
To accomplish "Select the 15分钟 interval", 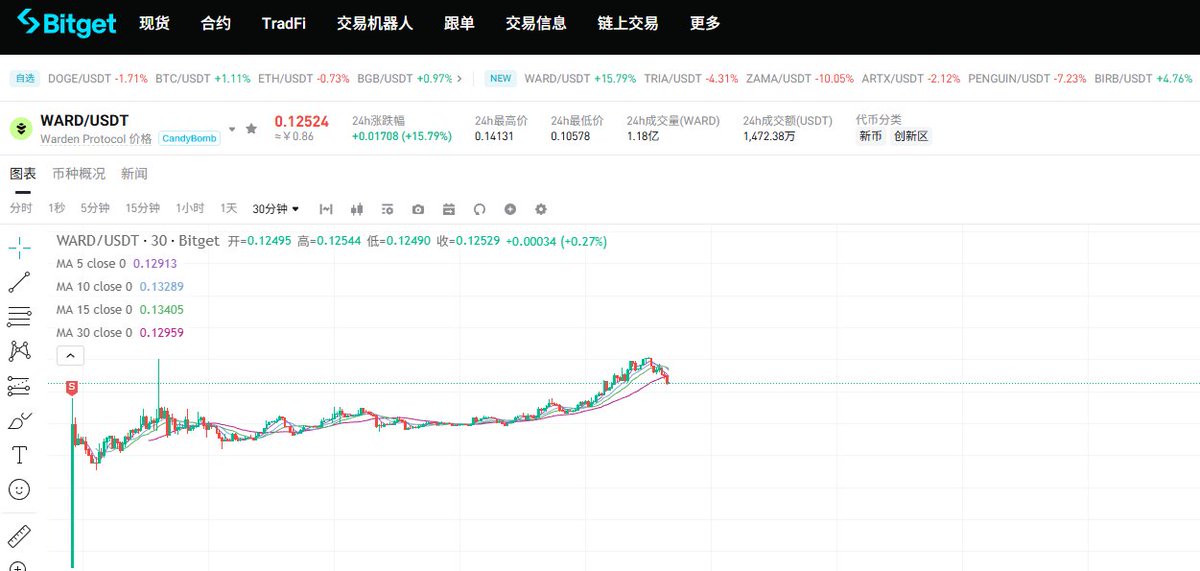I will click(x=142, y=208).
